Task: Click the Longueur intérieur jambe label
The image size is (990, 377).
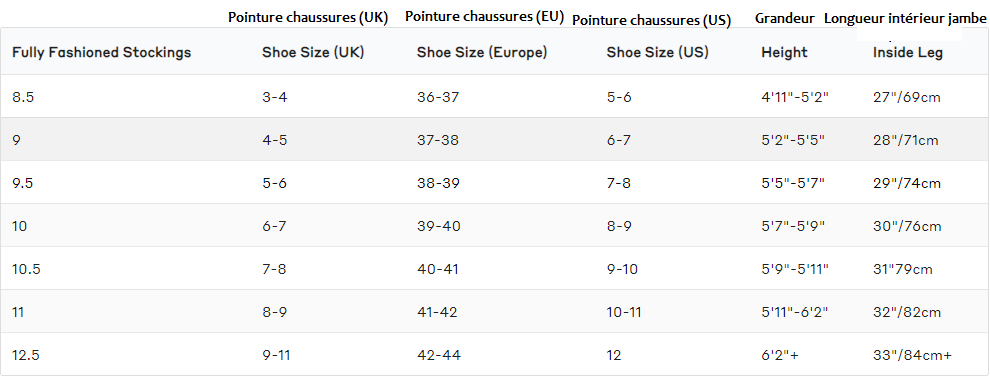Action: 905,19
